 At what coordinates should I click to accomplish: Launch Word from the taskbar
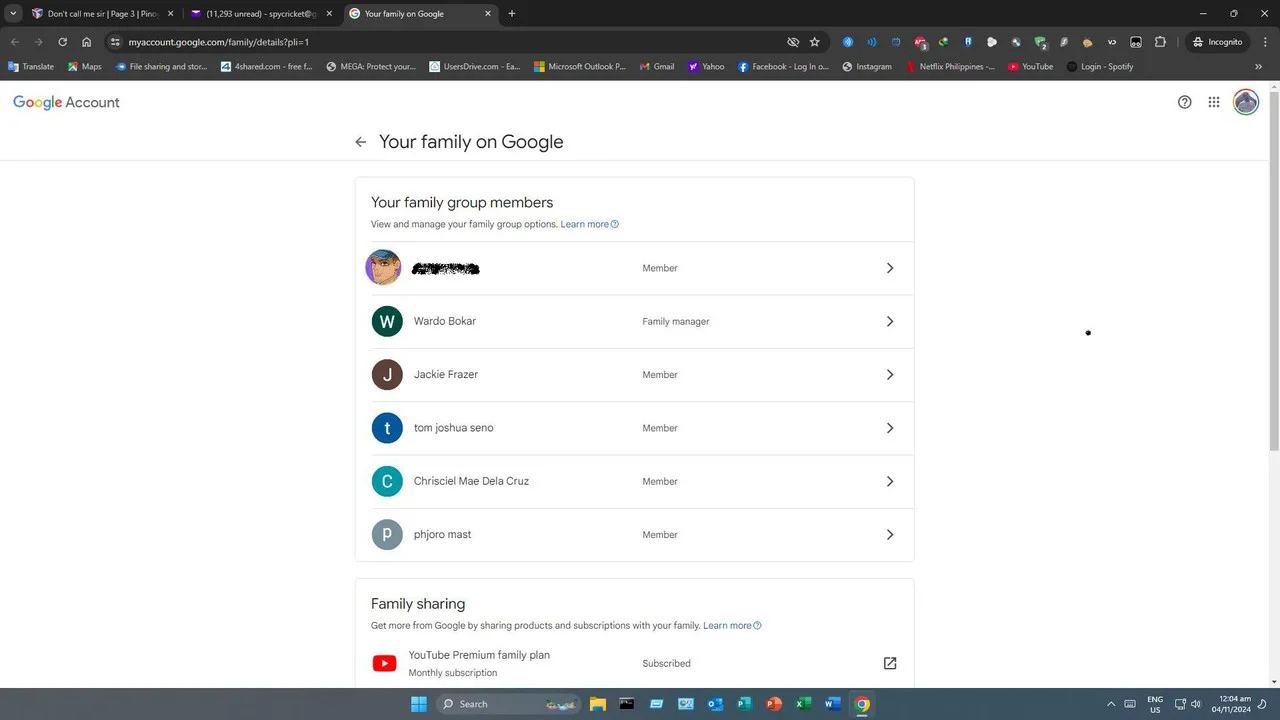[x=832, y=704]
